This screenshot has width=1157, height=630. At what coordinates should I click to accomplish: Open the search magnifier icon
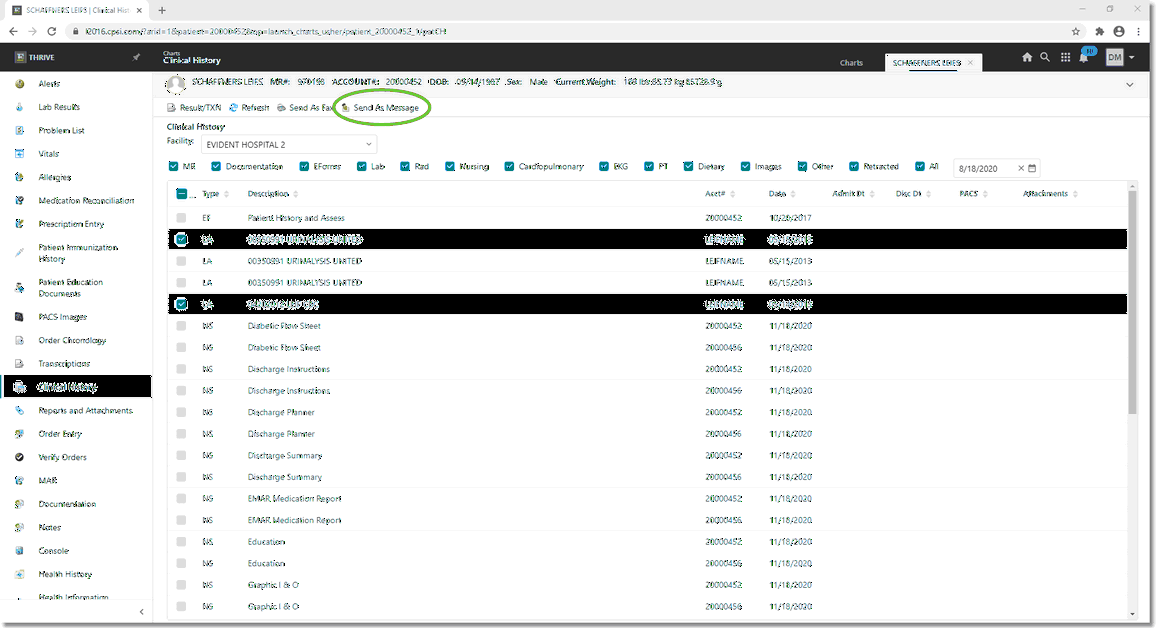1045,58
